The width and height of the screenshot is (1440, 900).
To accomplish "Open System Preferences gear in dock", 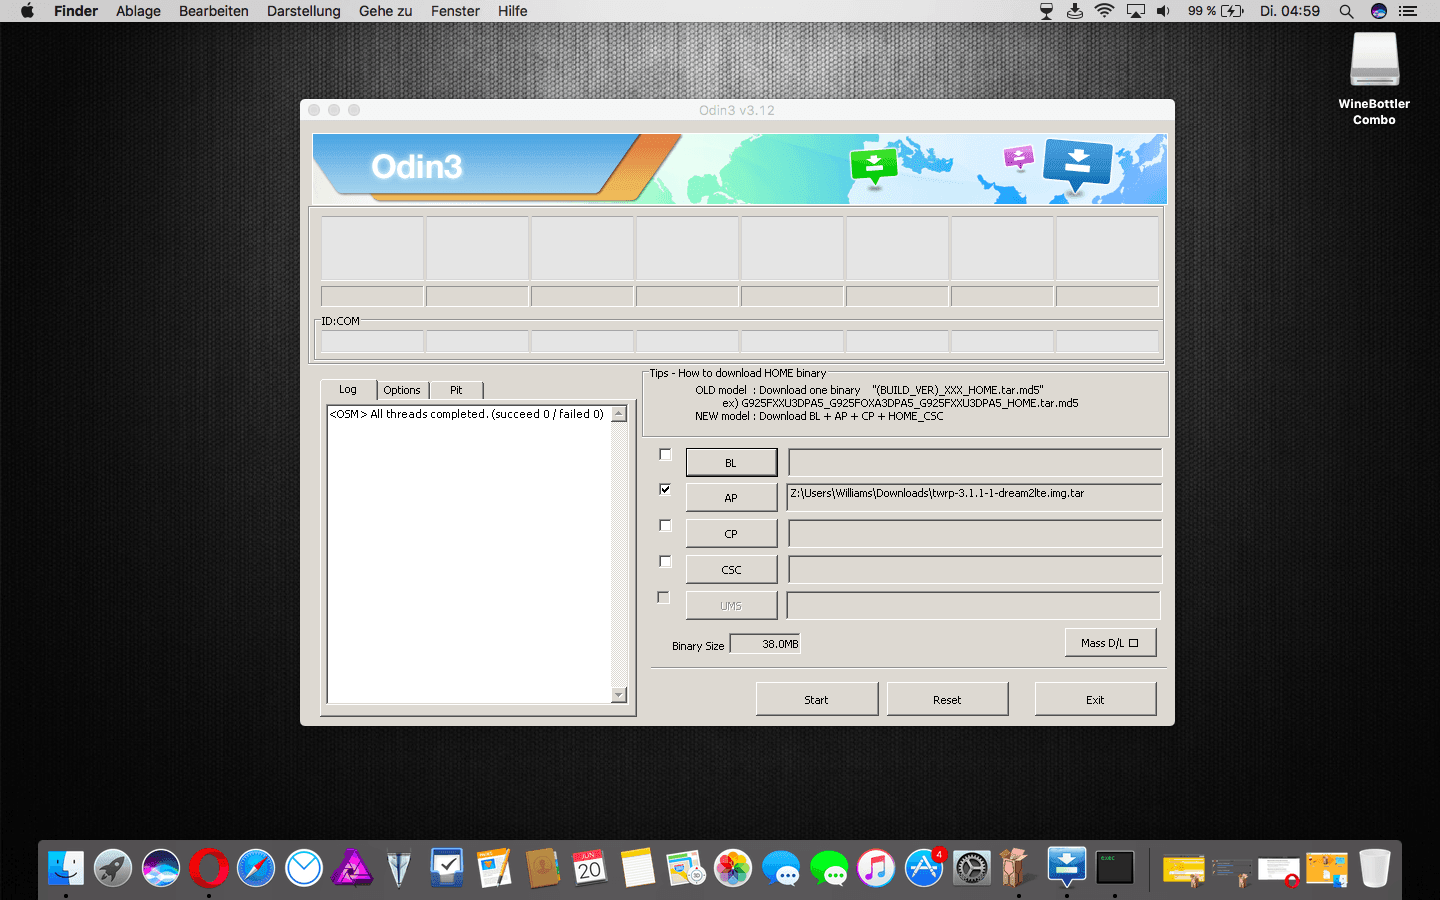I will click(x=972, y=868).
